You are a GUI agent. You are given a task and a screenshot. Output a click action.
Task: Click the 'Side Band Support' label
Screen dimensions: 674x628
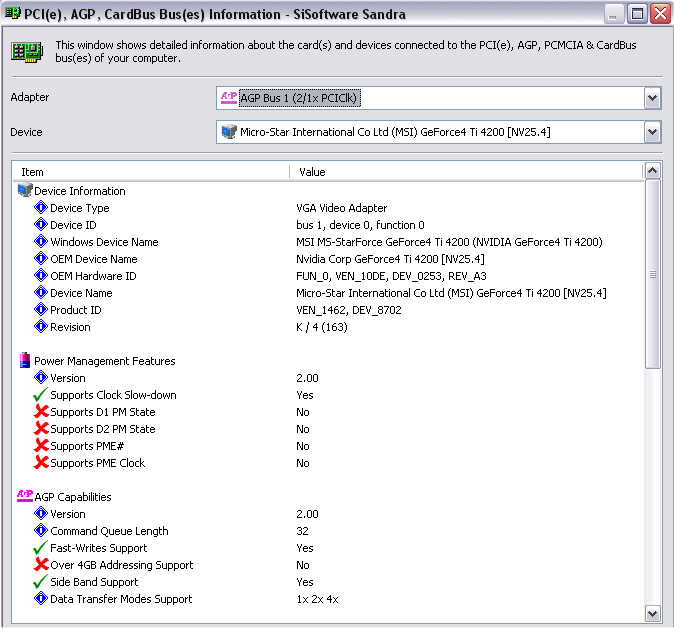coord(94,582)
